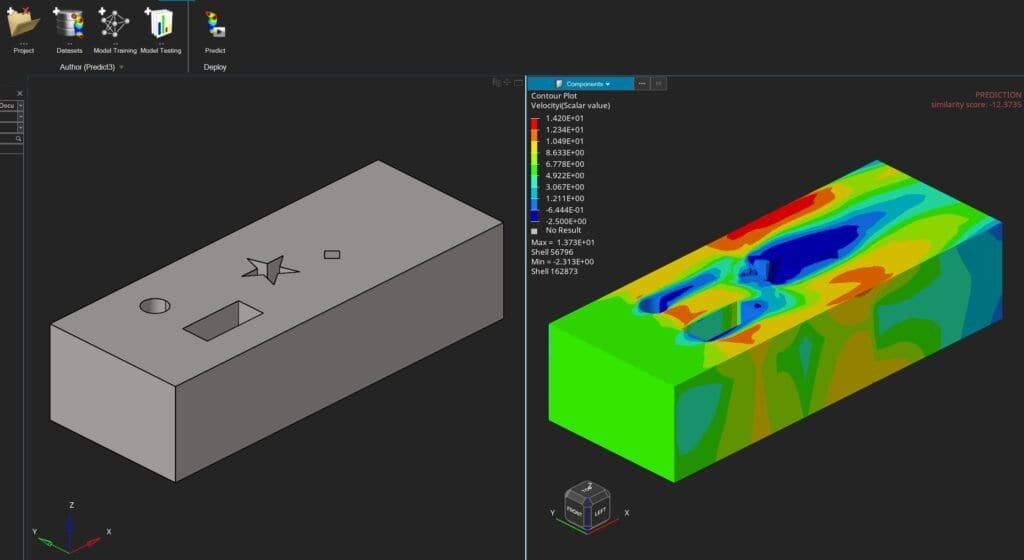Launch the Model Training tool
Screen dimensions: 1024x560
[115, 30]
